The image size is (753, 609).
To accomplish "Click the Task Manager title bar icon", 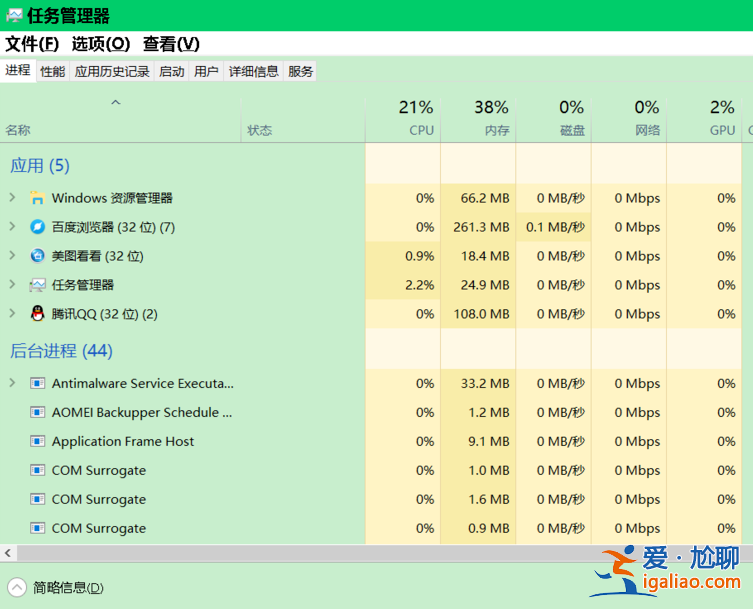I will (x=14, y=16).
